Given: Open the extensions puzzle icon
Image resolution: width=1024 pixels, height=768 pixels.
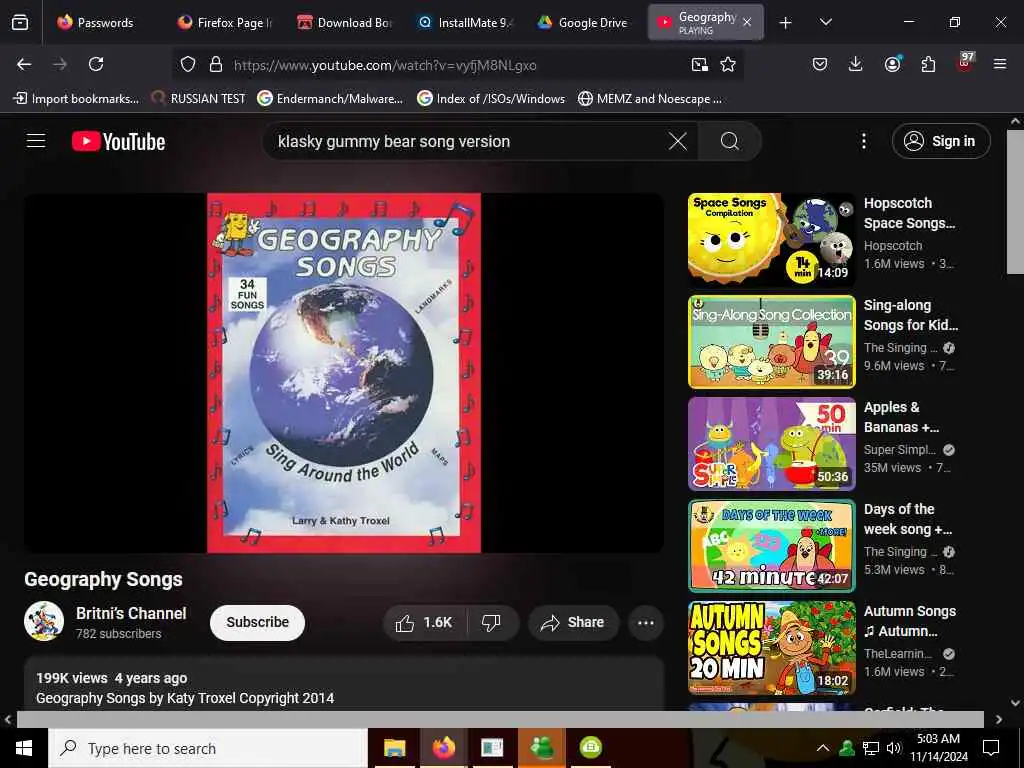Looking at the screenshot, I should tap(928, 64).
